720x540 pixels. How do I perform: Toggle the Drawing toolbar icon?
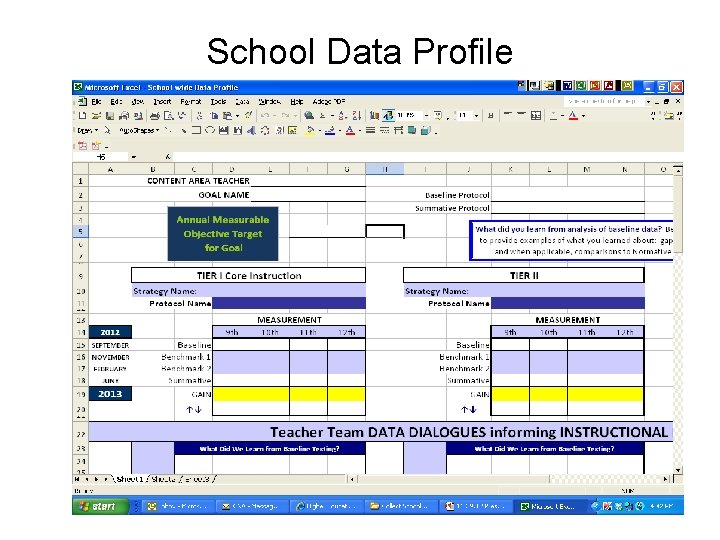click(388, 116)
